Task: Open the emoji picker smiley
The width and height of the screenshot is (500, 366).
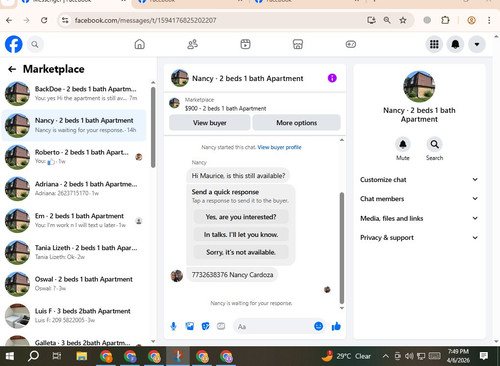Action: click(x=319, y=326)
